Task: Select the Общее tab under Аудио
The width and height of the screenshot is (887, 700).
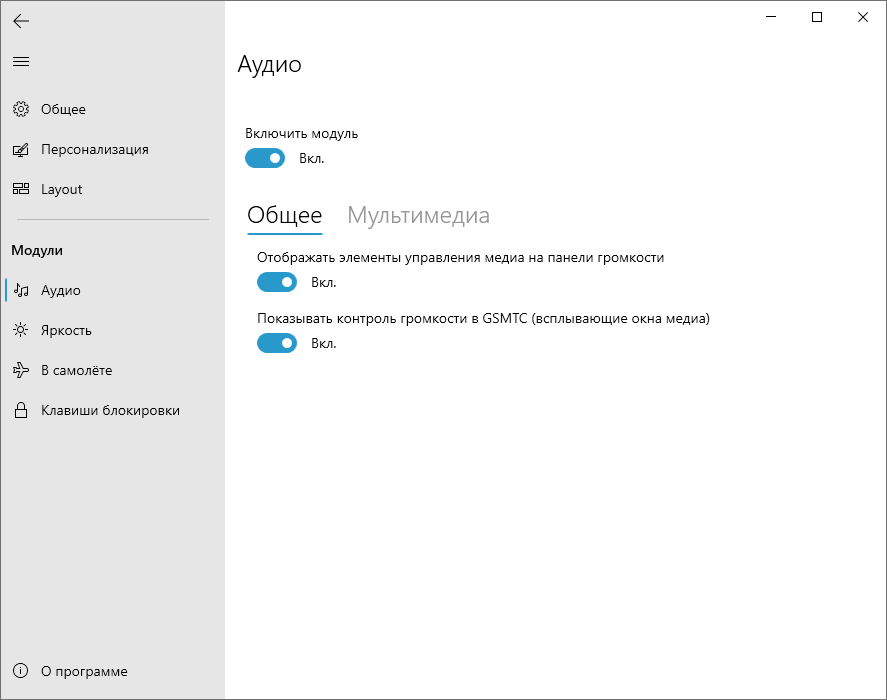Action: tap(285, 215)
